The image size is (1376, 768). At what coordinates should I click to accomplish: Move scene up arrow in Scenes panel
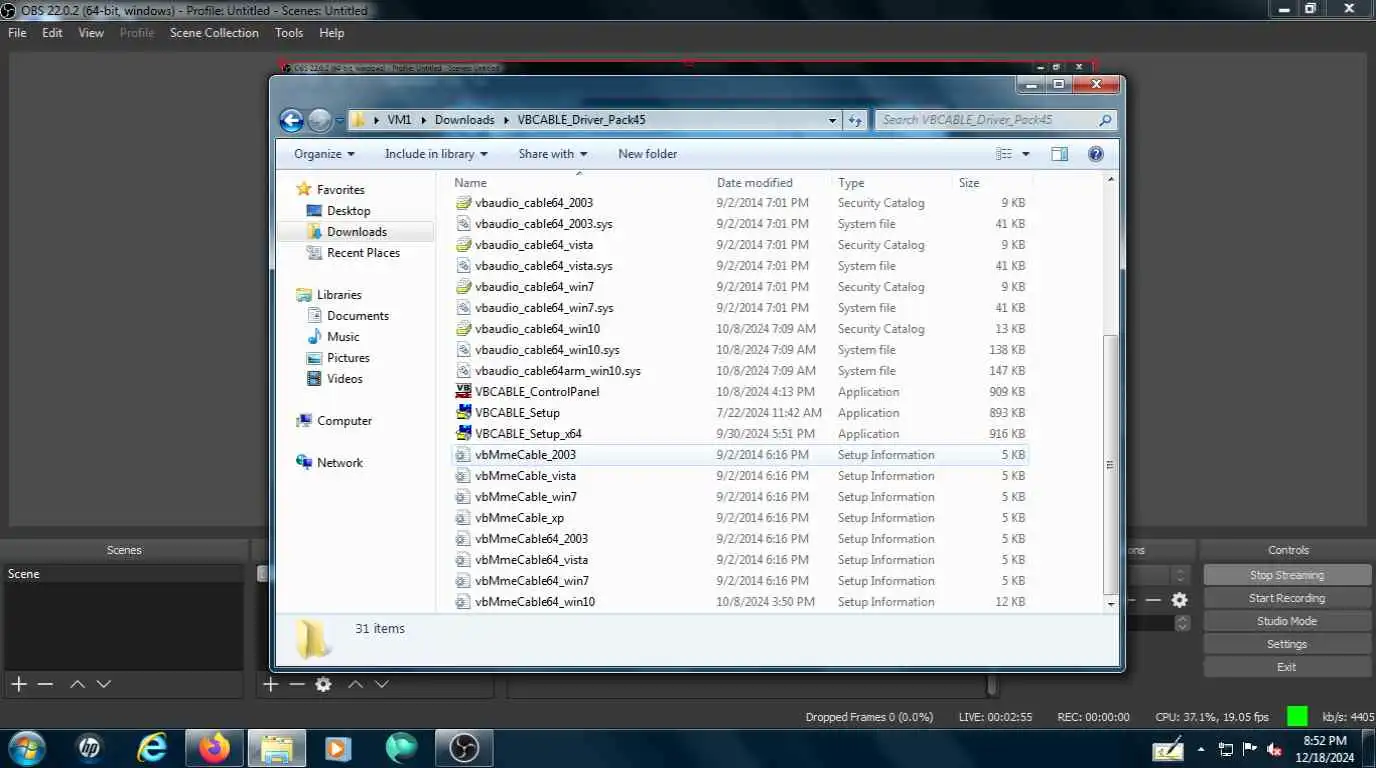[77, 684]
